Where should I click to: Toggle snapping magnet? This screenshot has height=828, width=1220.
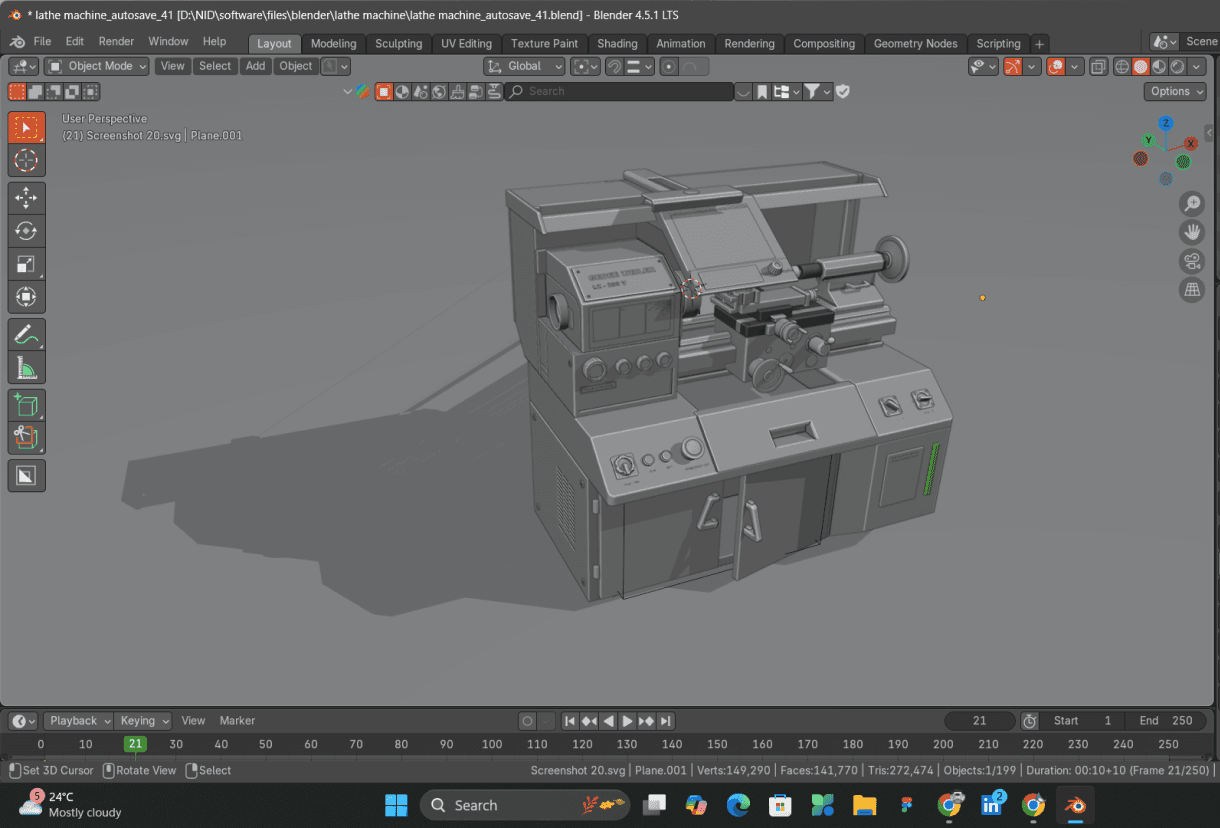click(x=615, y=67)
